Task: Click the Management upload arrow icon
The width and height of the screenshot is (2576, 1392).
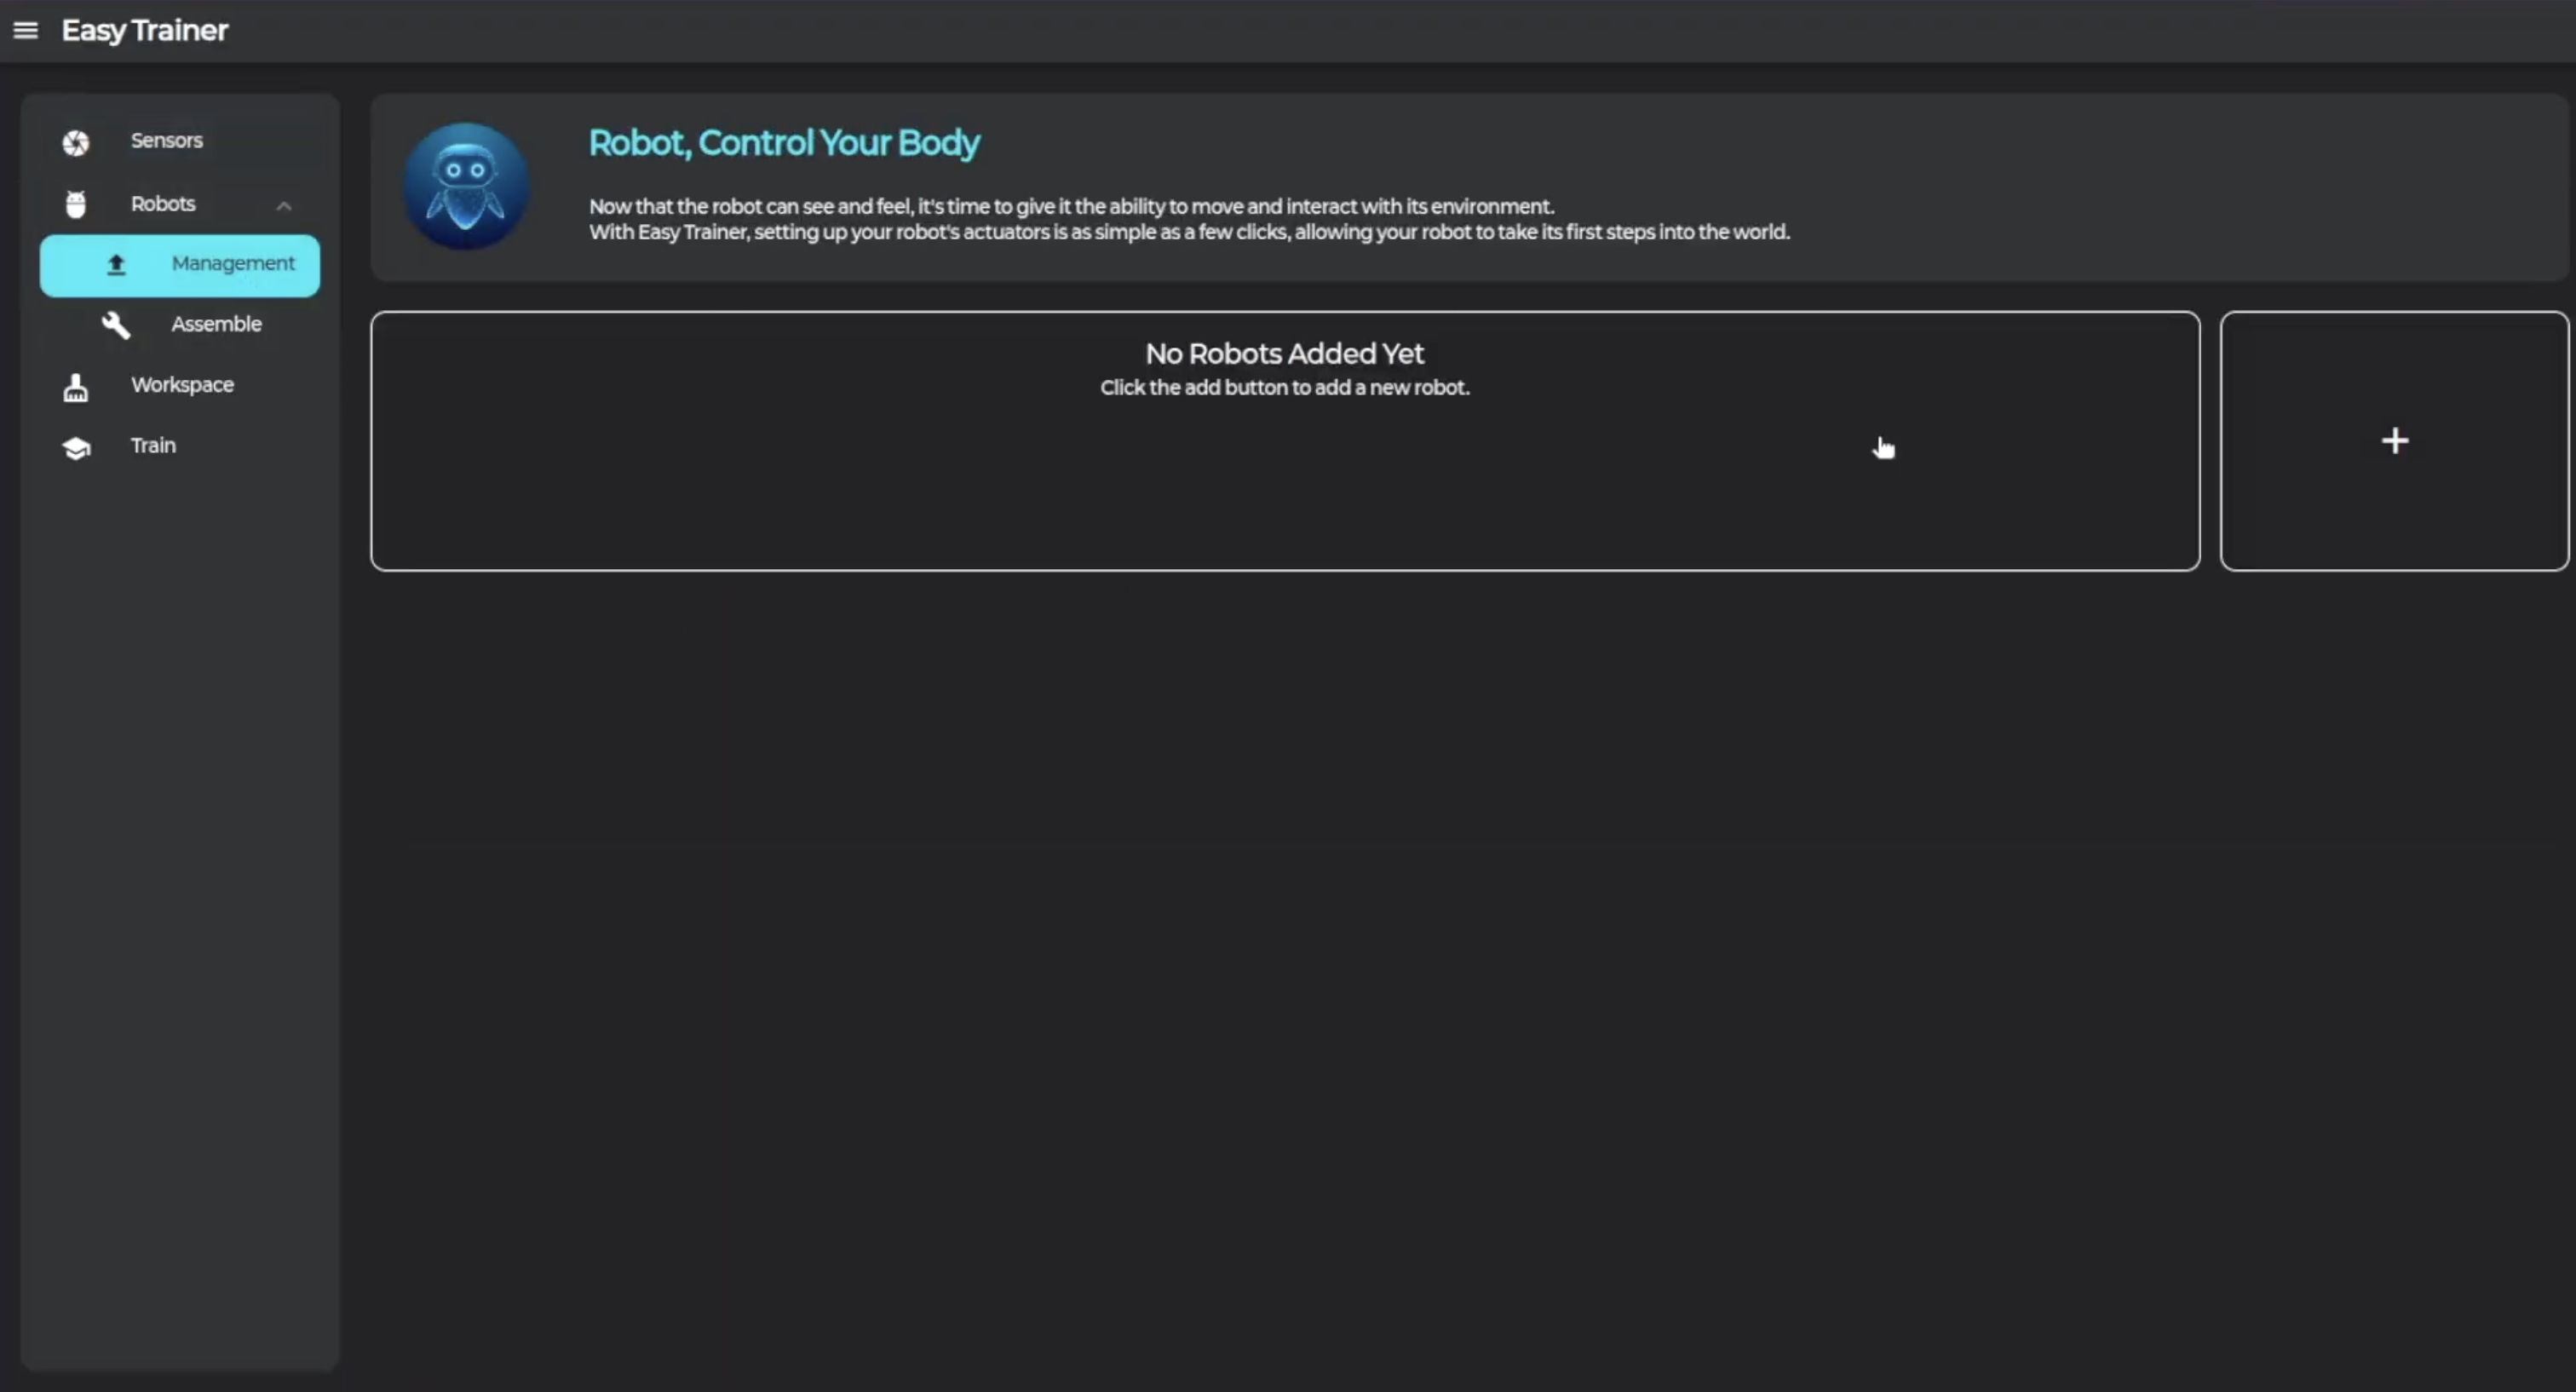Action: (116, 264)
